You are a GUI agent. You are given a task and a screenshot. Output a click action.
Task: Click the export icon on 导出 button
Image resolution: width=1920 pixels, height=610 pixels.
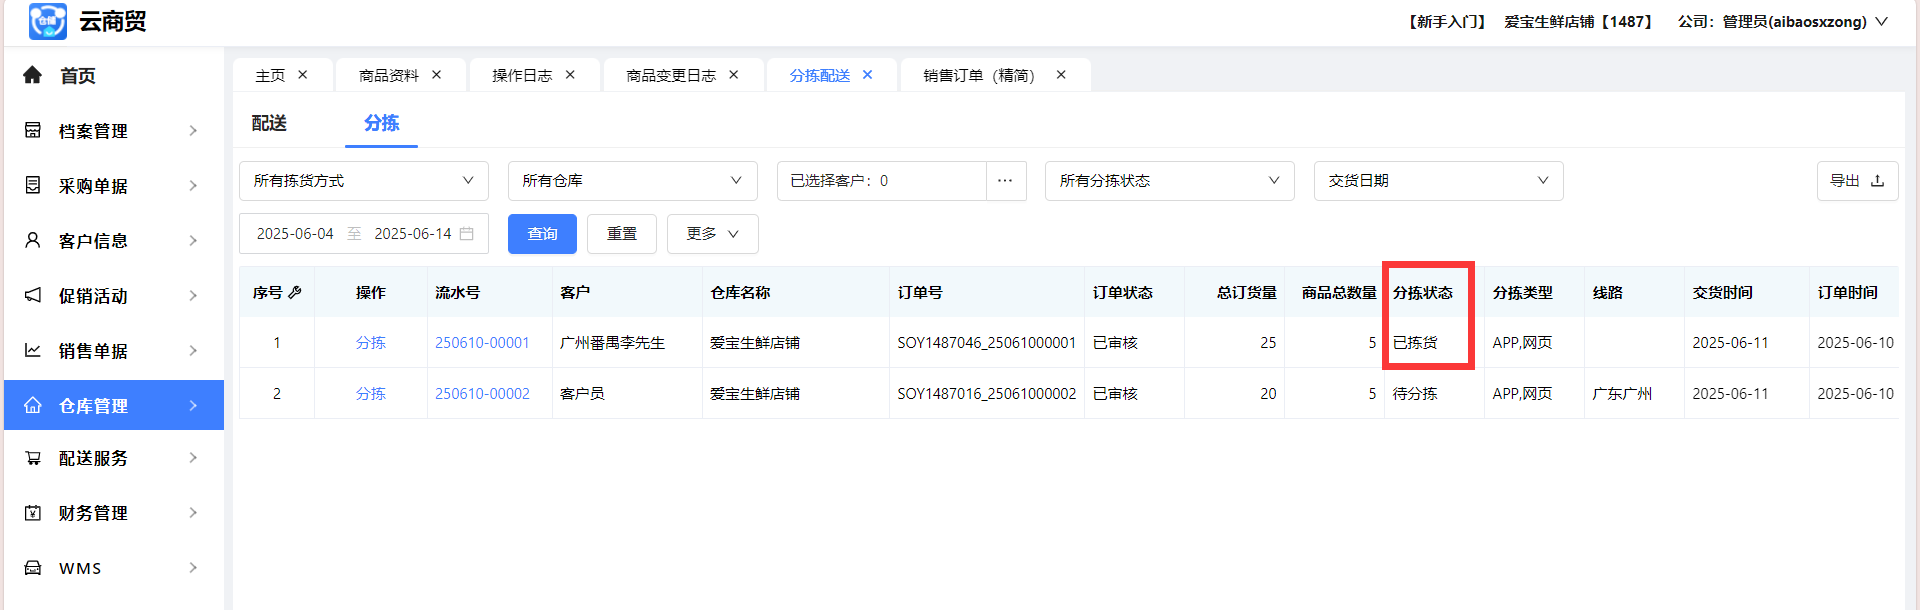click(x=1877, y=181)
